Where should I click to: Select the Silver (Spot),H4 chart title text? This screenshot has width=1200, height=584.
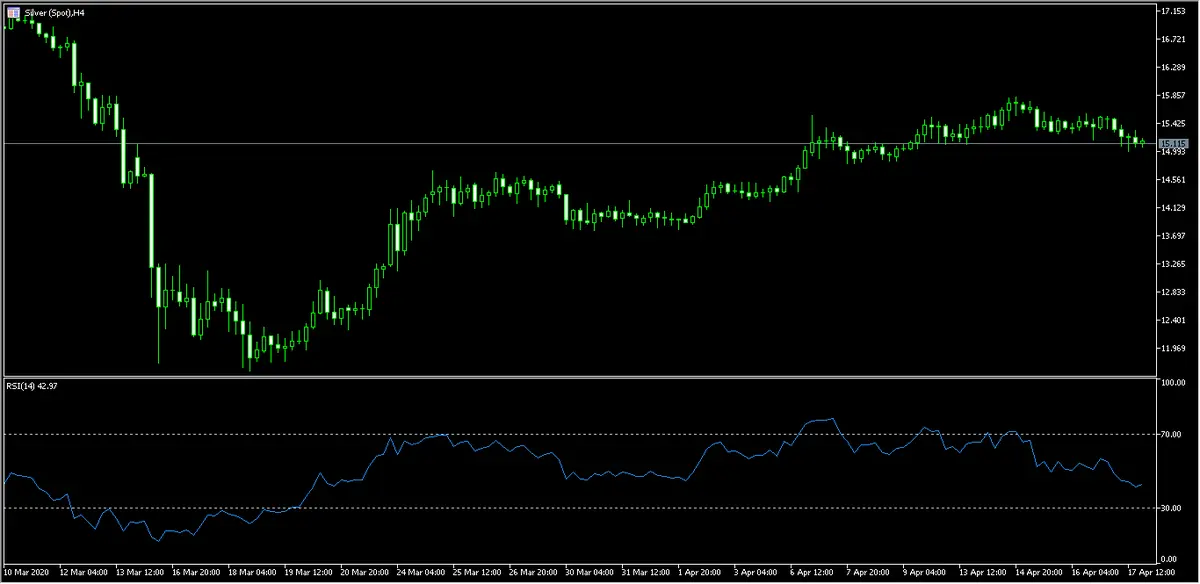pos(50,10)
